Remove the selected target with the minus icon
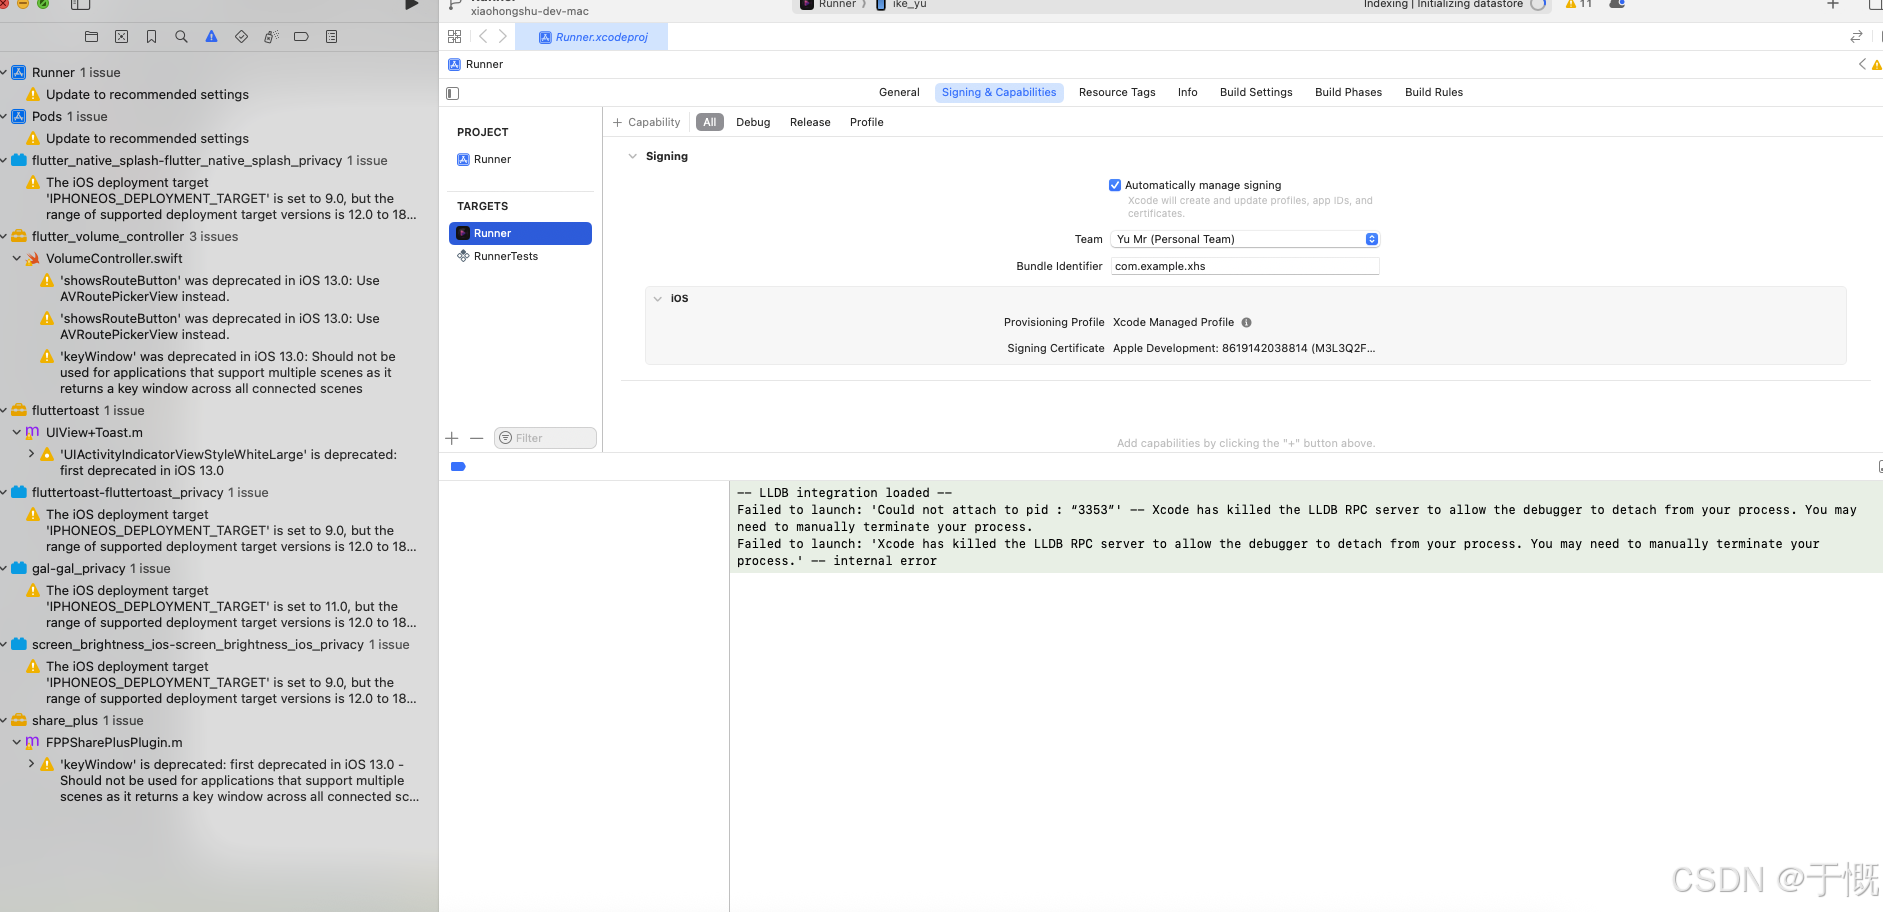Viewport: 1883px width, 912px height. pyautogui.click(x=476, y=438)
